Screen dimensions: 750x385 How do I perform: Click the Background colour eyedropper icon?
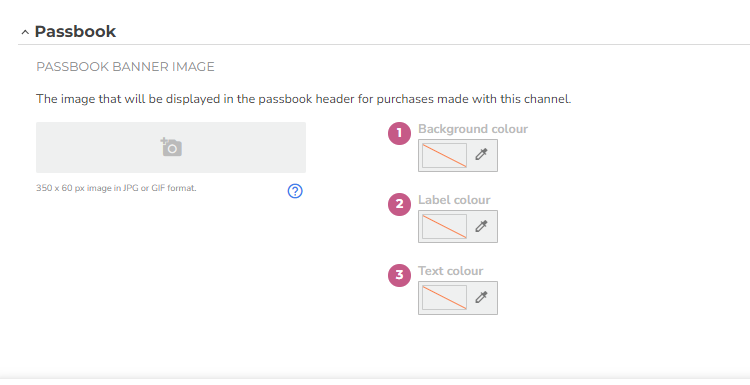coord(481,154)
